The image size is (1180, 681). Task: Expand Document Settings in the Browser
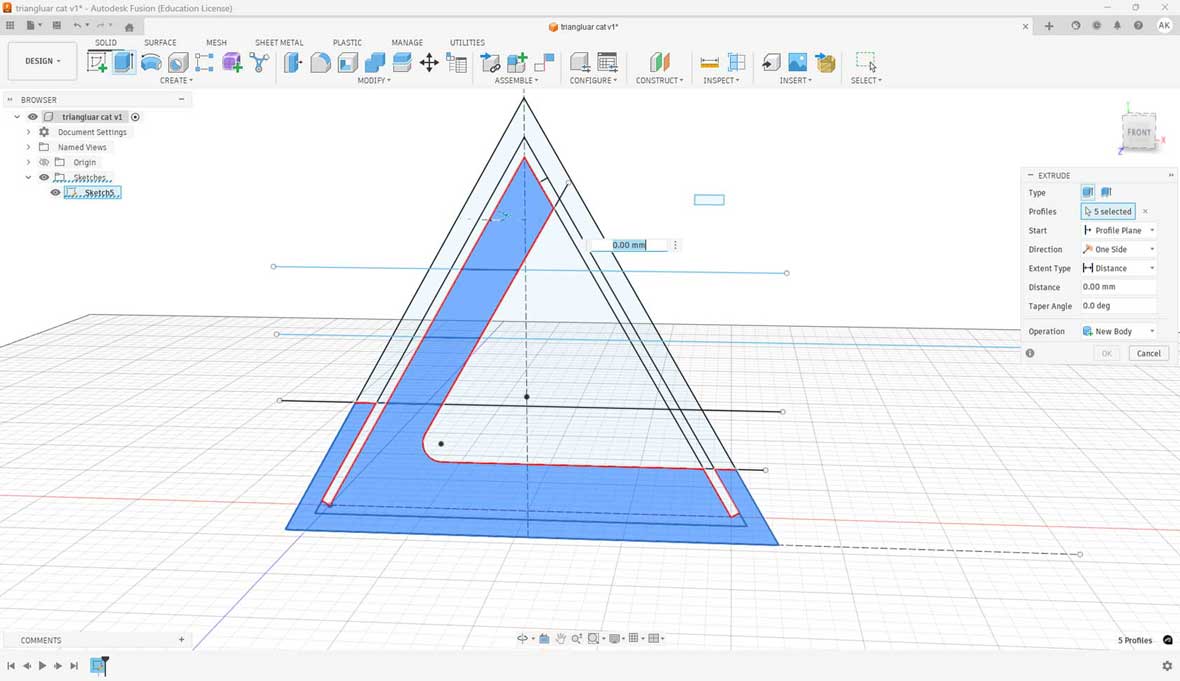click(28, 132)
